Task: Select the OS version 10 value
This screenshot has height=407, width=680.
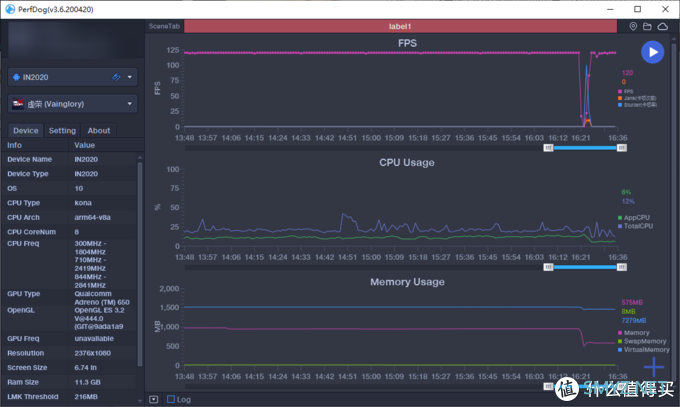Action: pyautogui.click(x=78, y=188)
